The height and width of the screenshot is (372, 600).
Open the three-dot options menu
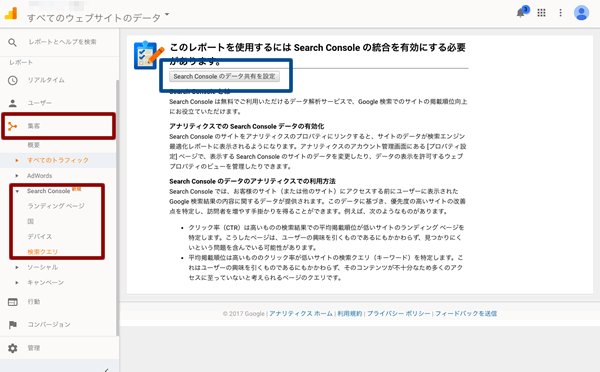click(560, 13)
